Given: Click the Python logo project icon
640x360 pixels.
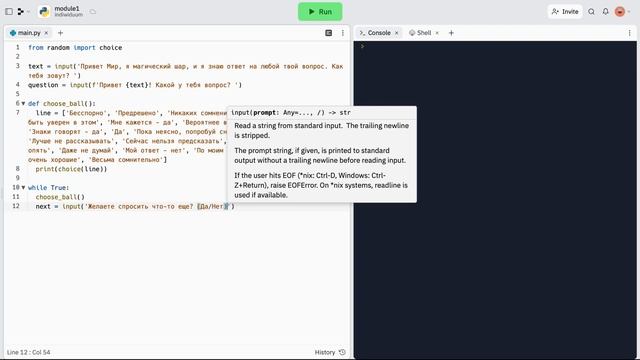Looking at the screenshot, I should 44,12.
